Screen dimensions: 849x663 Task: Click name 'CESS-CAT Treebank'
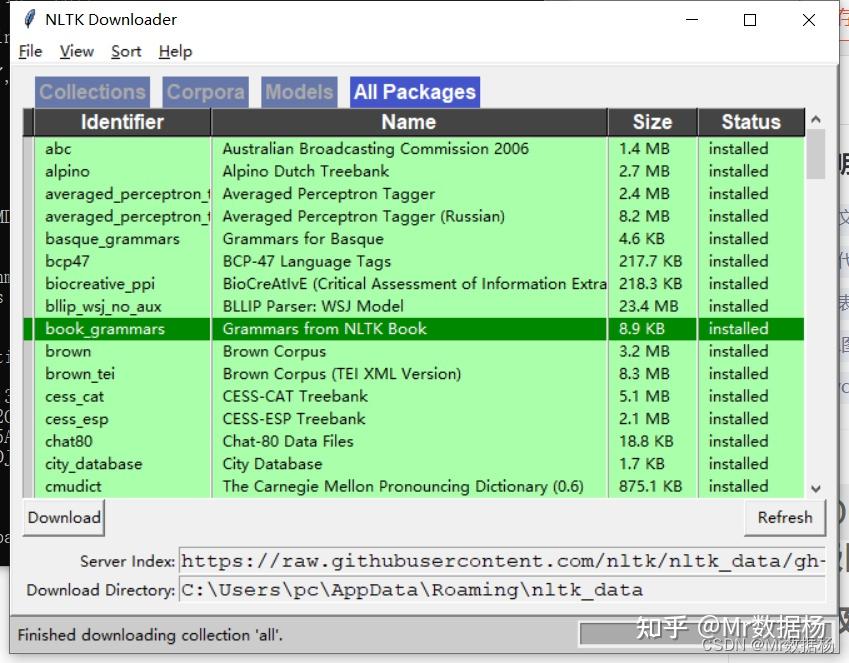(295, 396)
